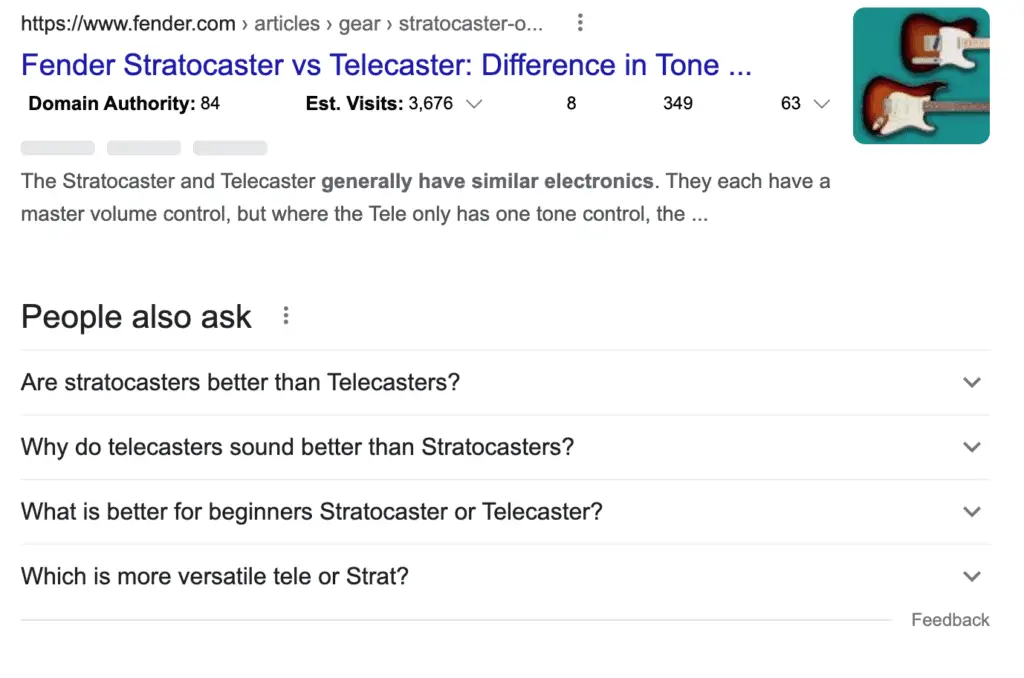
Task: Expand the dropdown arrow next to 63
Action: (x=822, y=104)
